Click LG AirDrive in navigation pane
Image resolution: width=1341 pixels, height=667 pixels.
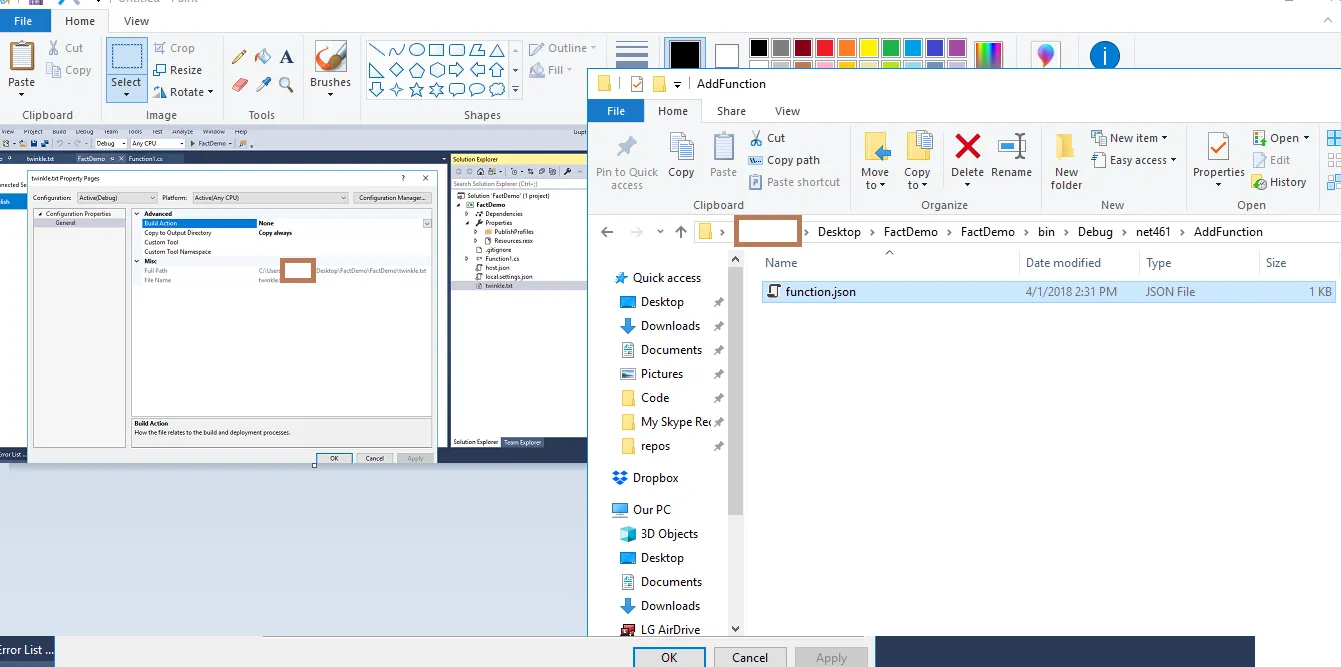(660, 630)
